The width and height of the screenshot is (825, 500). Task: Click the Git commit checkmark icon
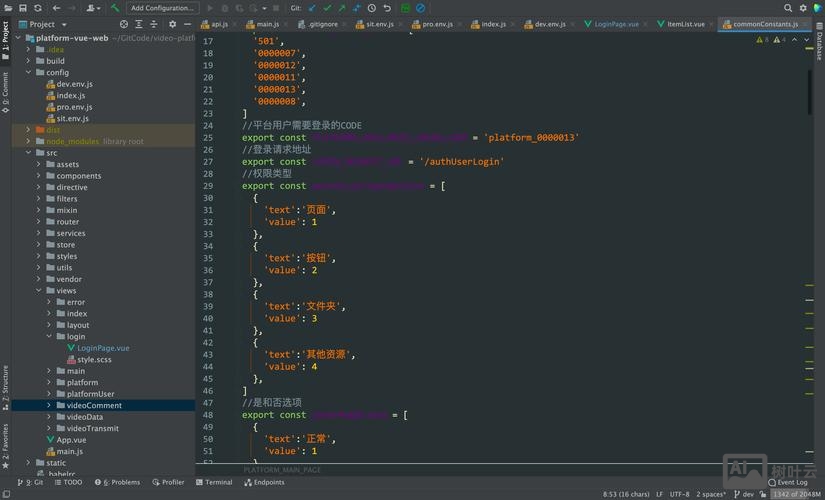[x=327, y=8]
